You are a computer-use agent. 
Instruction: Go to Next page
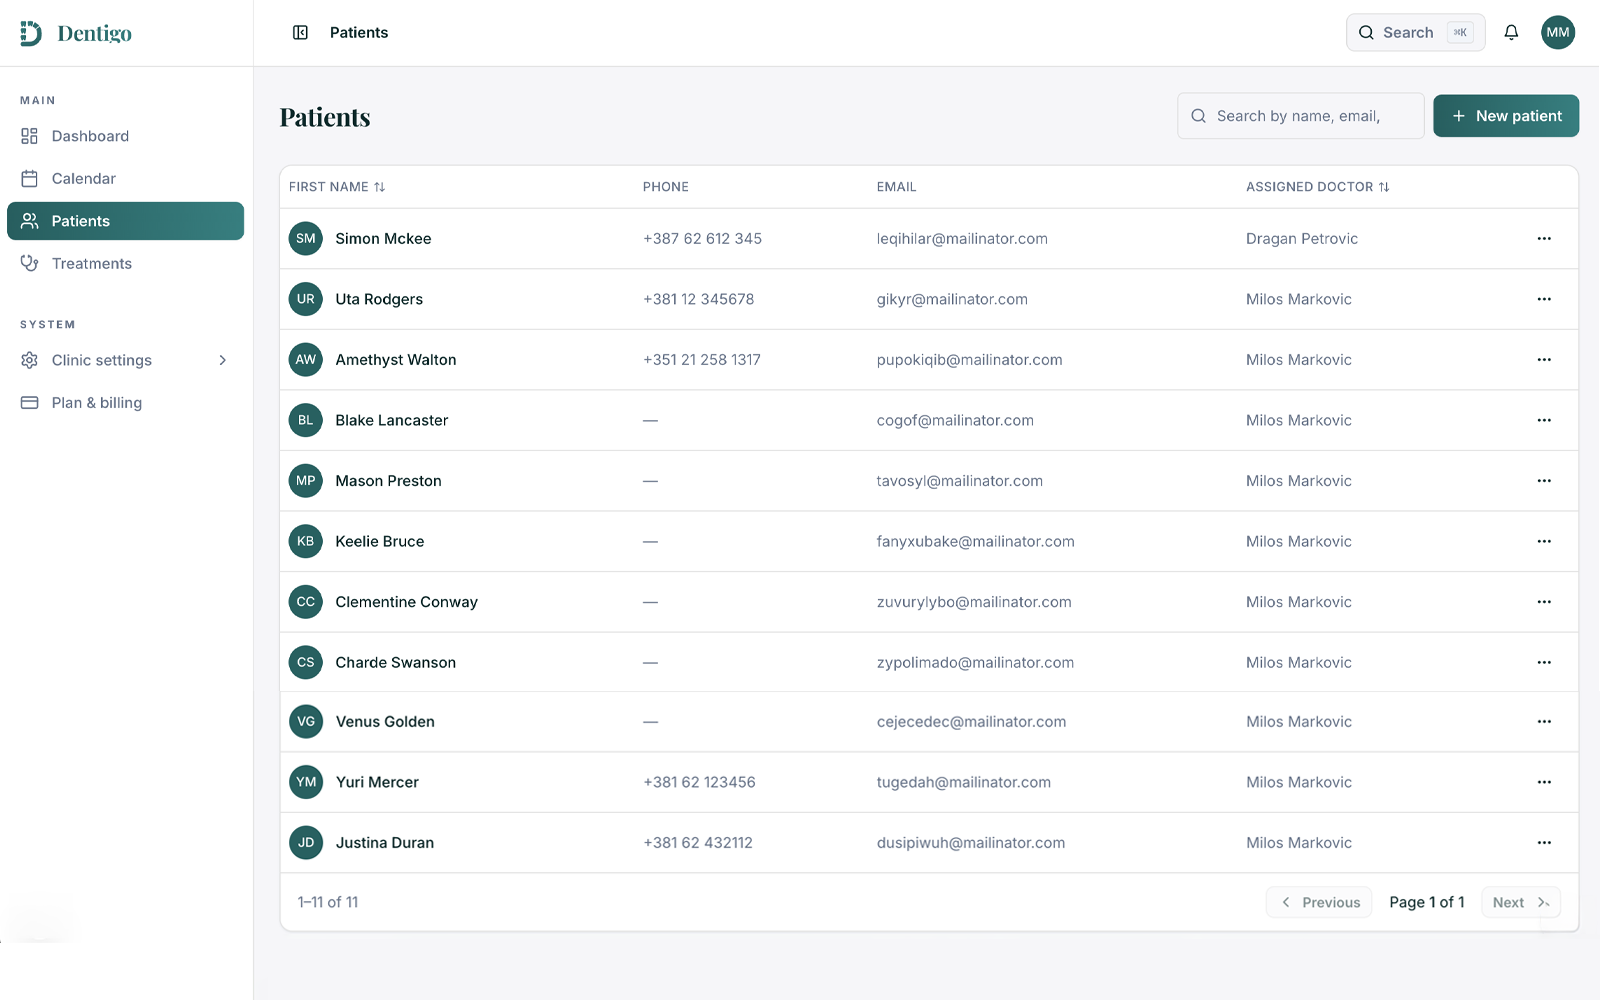1520,902
